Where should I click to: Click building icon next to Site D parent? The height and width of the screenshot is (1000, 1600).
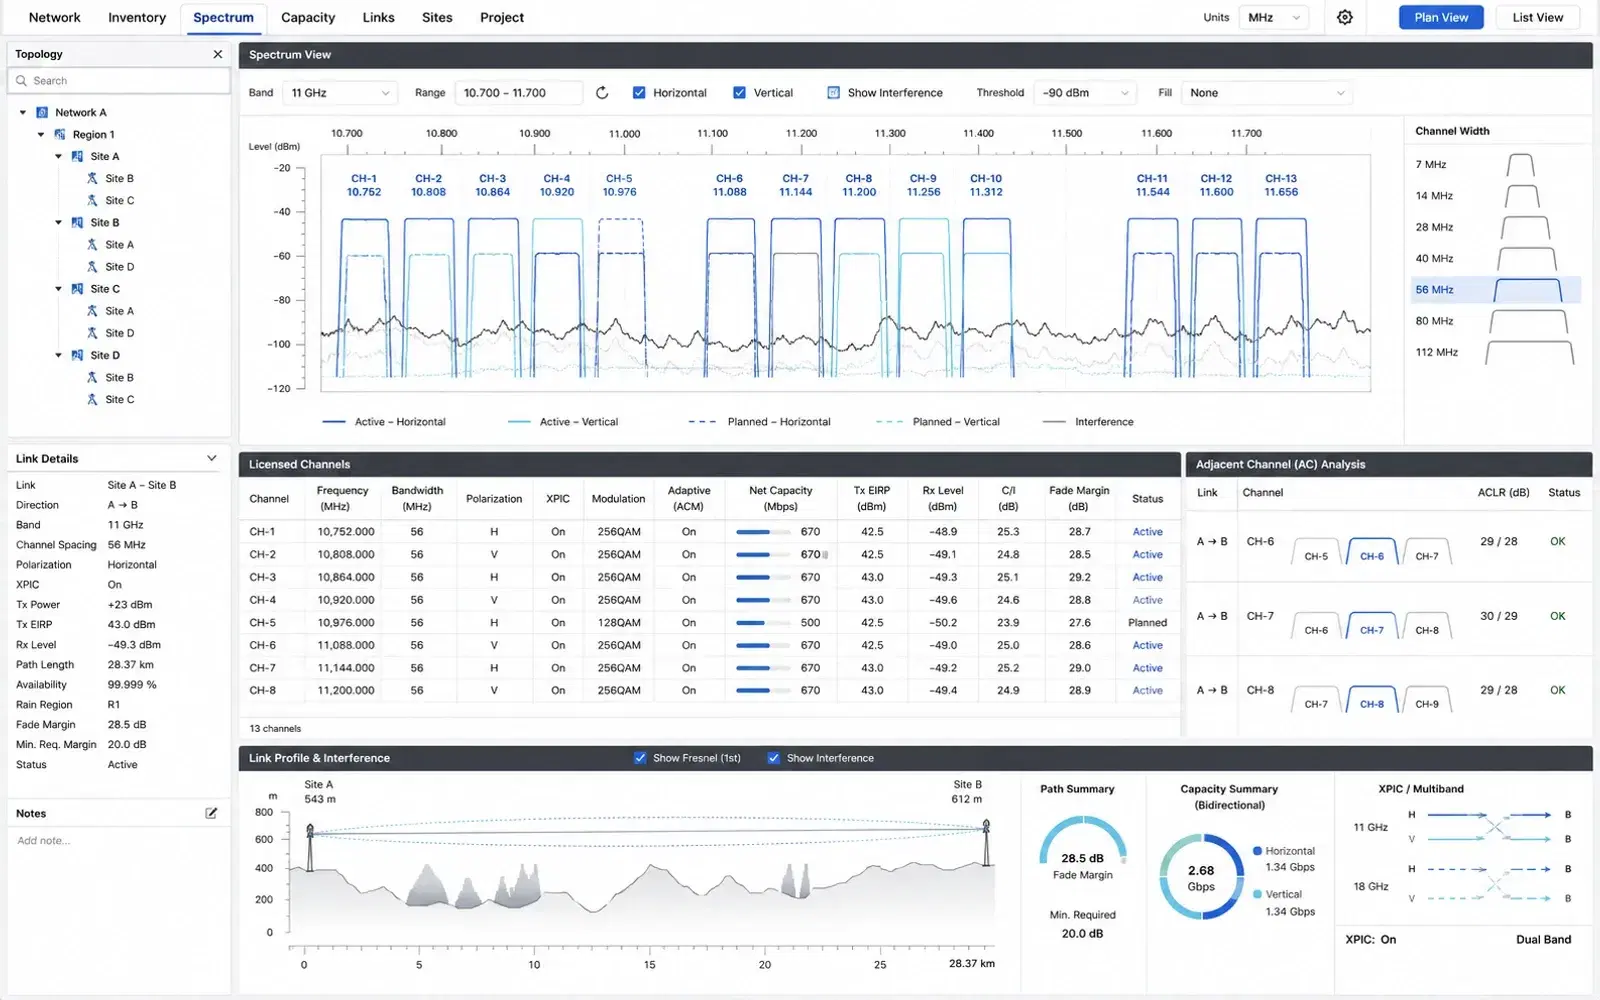(x=77, y=356)
